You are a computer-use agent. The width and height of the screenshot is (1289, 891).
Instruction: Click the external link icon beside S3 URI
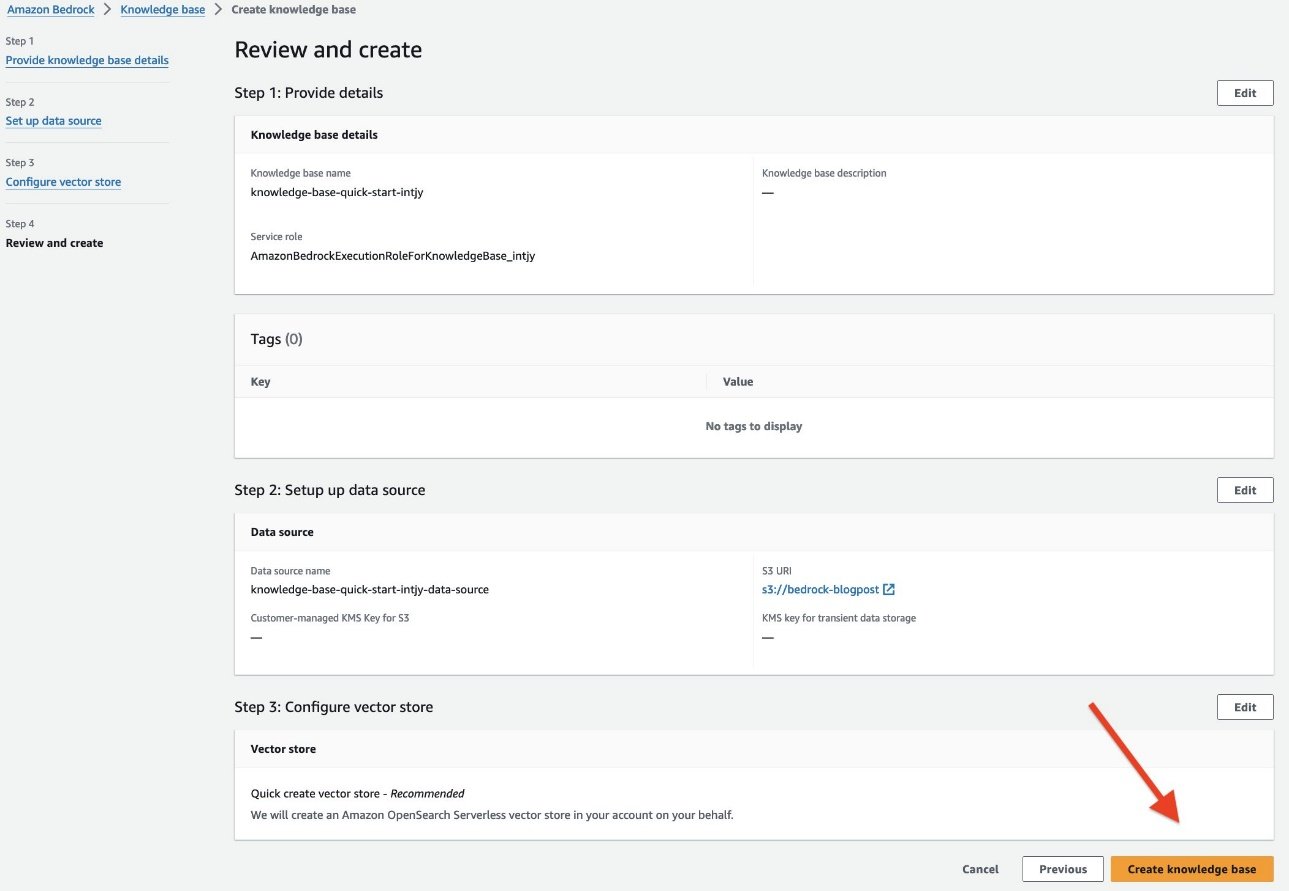tap(889, 590)
